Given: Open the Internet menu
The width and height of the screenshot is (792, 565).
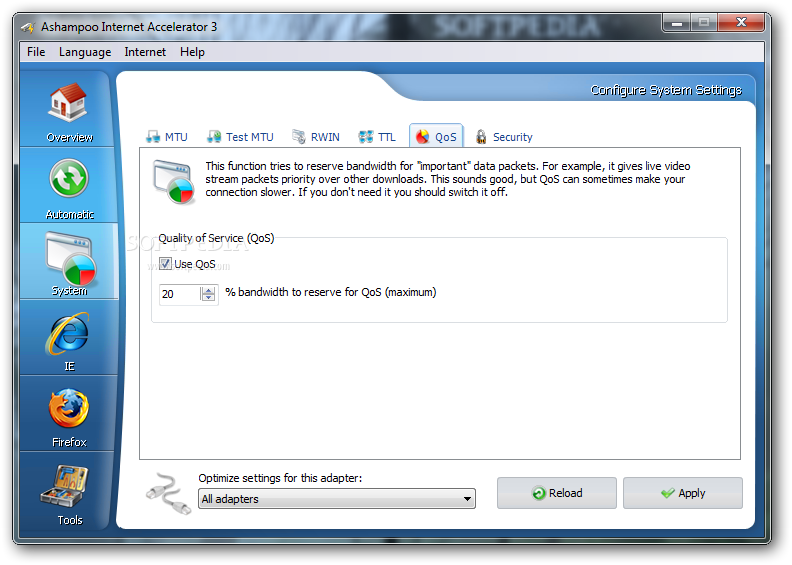Looking at the screenshot, I should [145, 52].
